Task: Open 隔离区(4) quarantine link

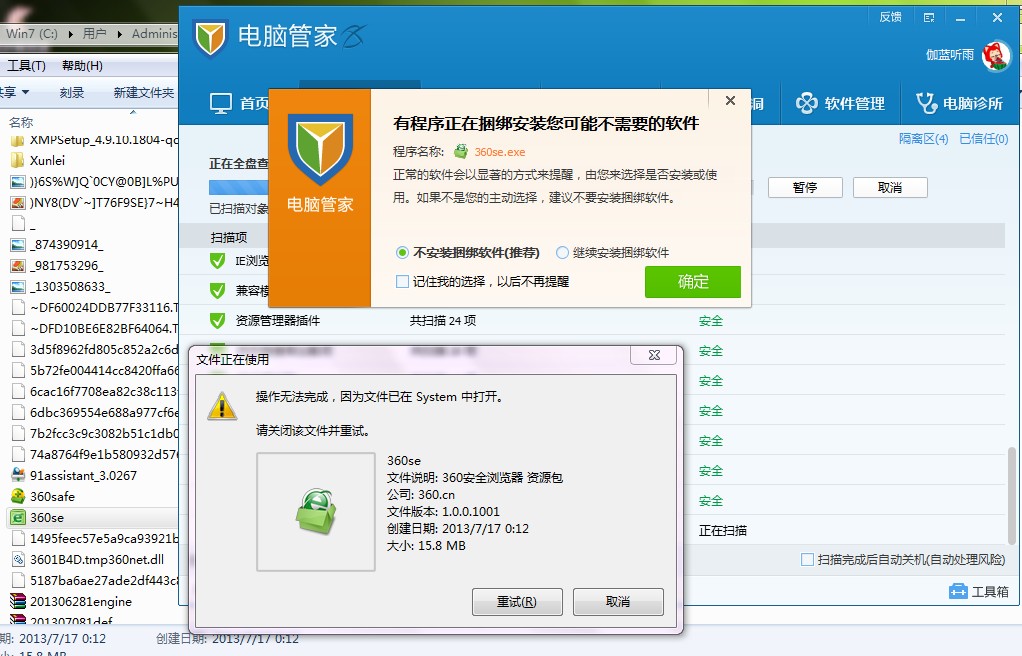Action: point(924,138)
